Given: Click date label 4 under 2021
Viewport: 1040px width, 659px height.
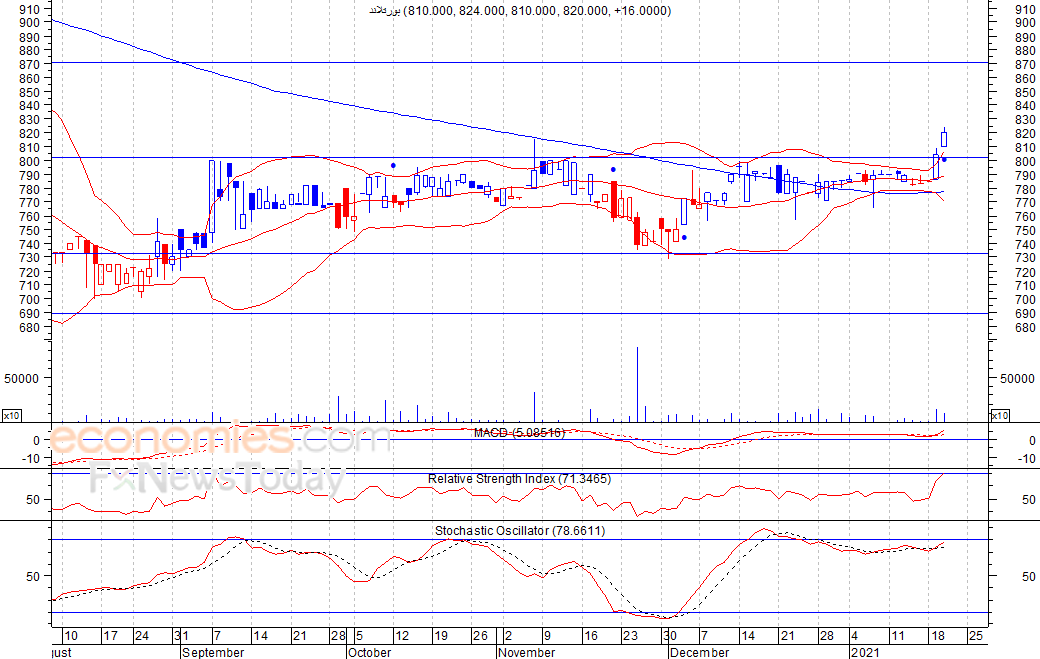Looking at the screenshot, I should pos(855,636).
